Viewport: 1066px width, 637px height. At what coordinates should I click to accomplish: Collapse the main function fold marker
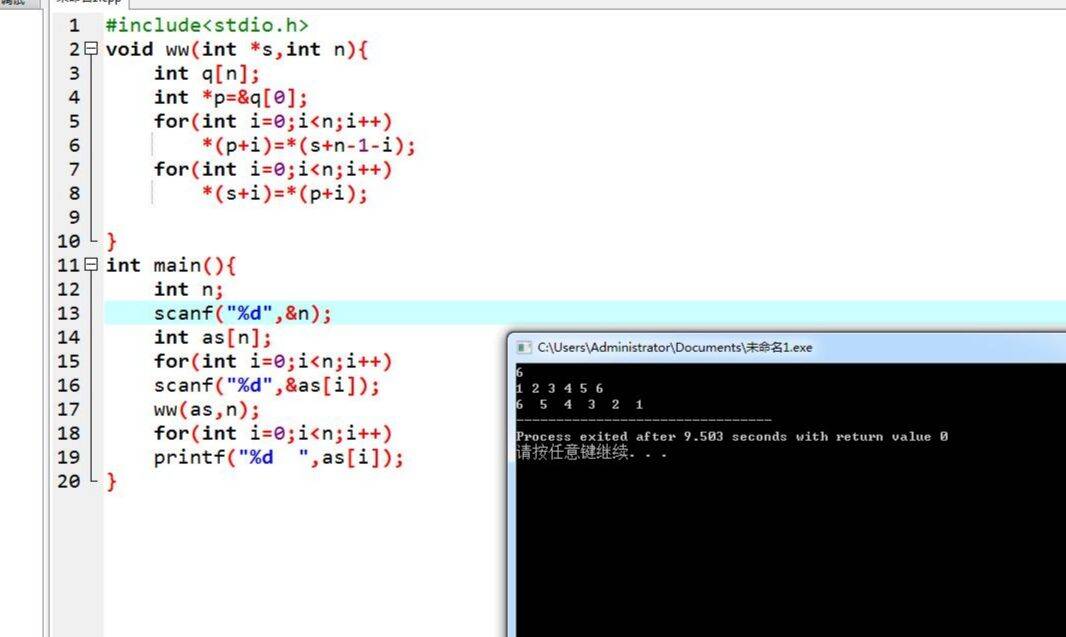[x=91, y=264]
